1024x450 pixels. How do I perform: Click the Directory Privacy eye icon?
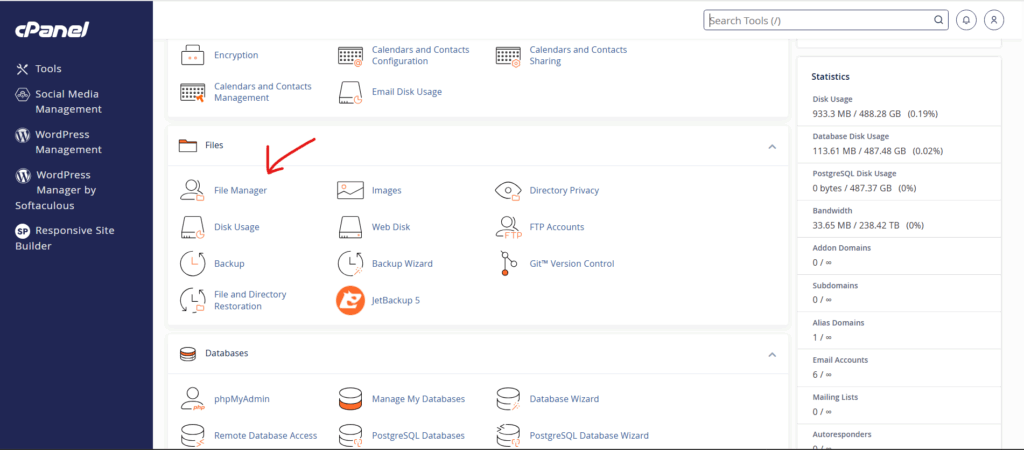508,190
